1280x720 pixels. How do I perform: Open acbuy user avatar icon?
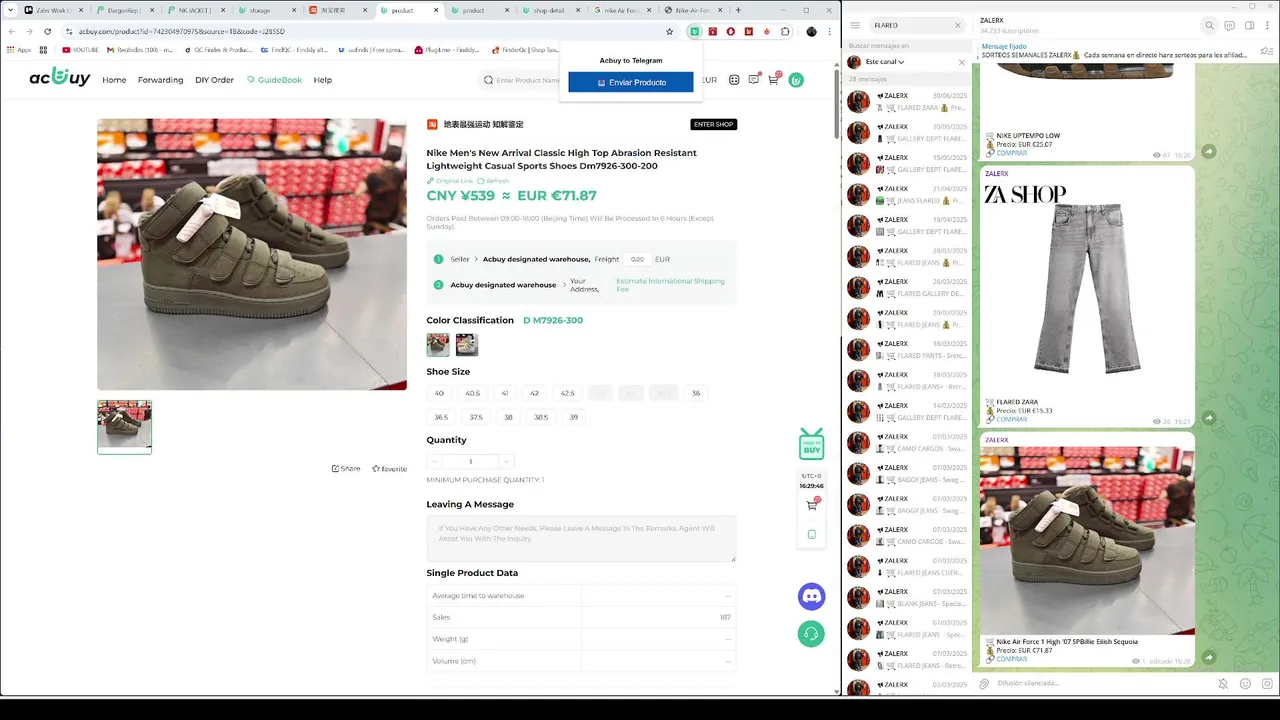tap(796, 80)
